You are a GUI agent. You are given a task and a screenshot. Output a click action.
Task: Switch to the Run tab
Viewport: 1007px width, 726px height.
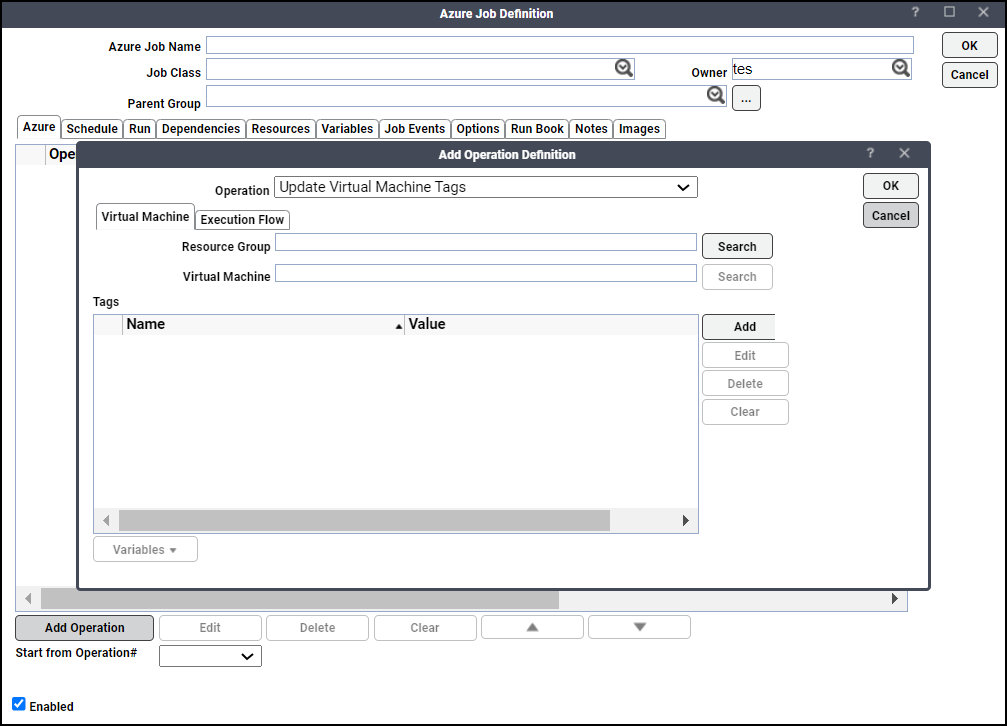[x=139, y=129]
